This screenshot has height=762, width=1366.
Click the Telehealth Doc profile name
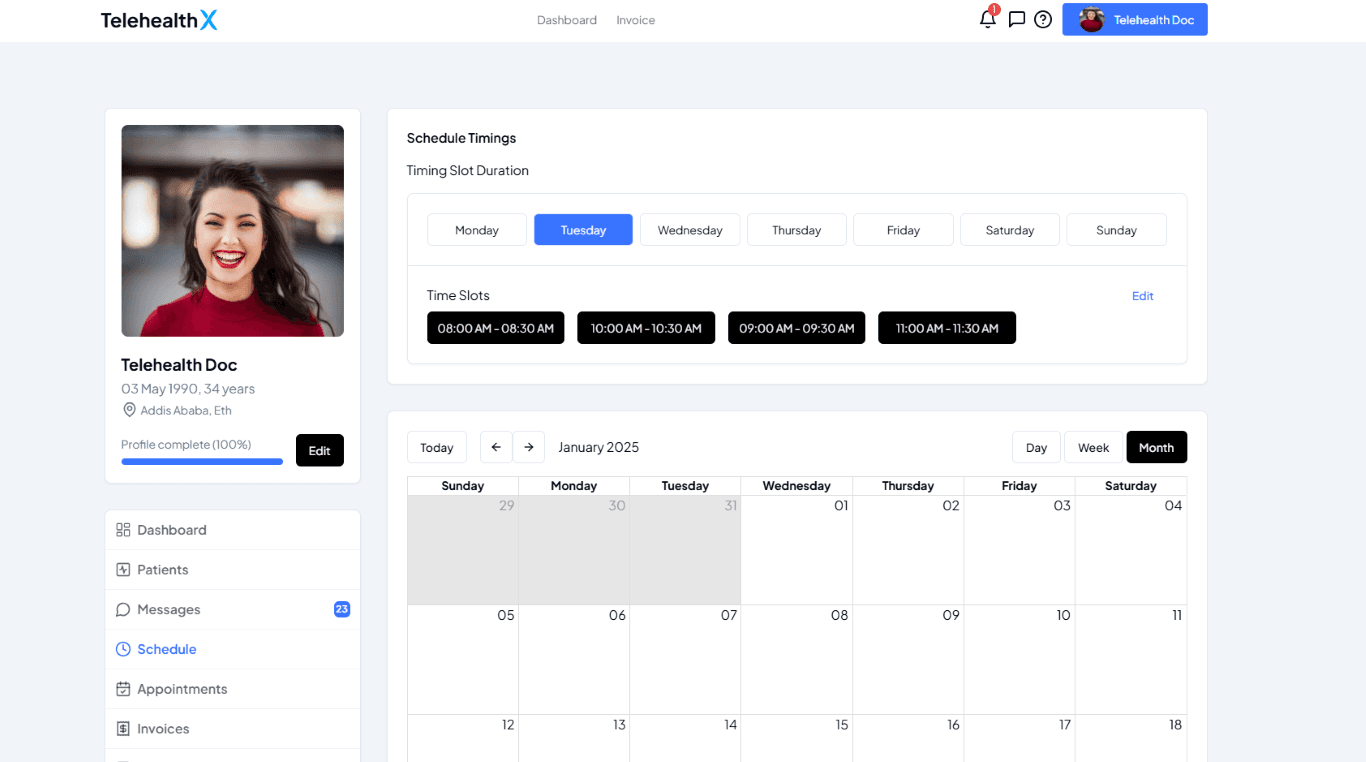[x=179, y=365]
